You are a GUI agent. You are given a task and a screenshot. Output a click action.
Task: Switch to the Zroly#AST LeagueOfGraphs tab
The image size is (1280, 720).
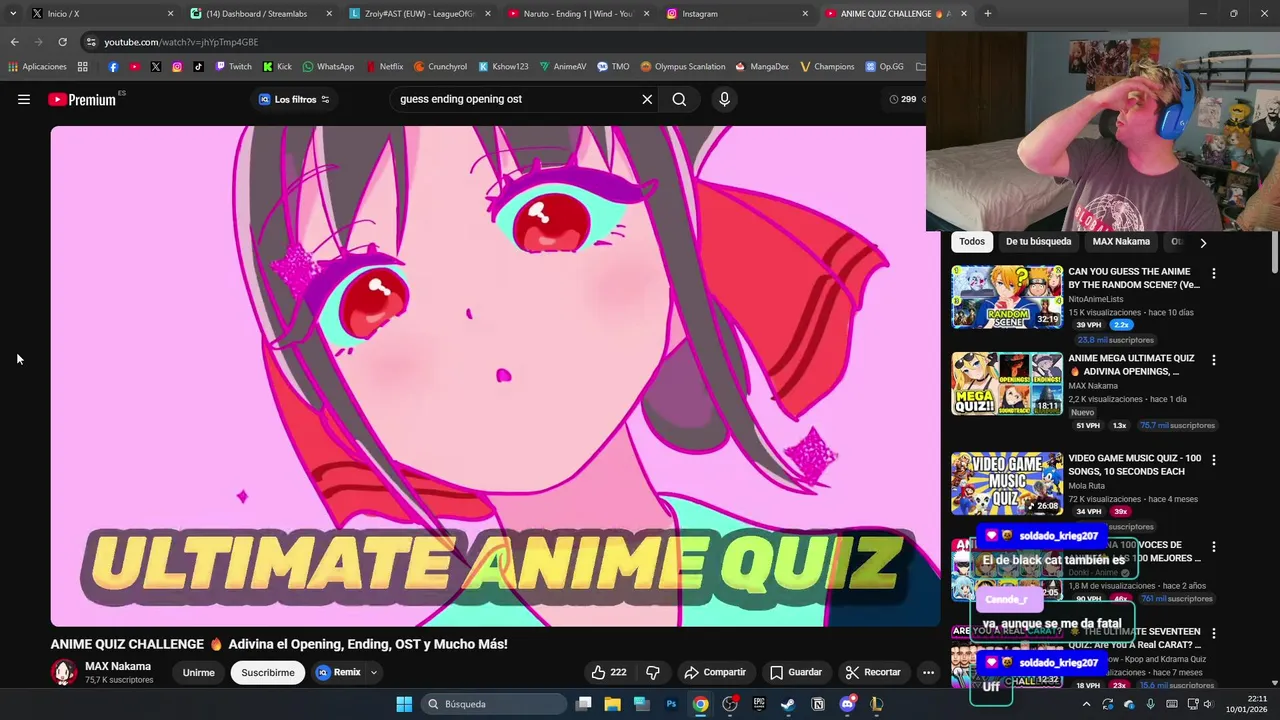pos(420,14)
